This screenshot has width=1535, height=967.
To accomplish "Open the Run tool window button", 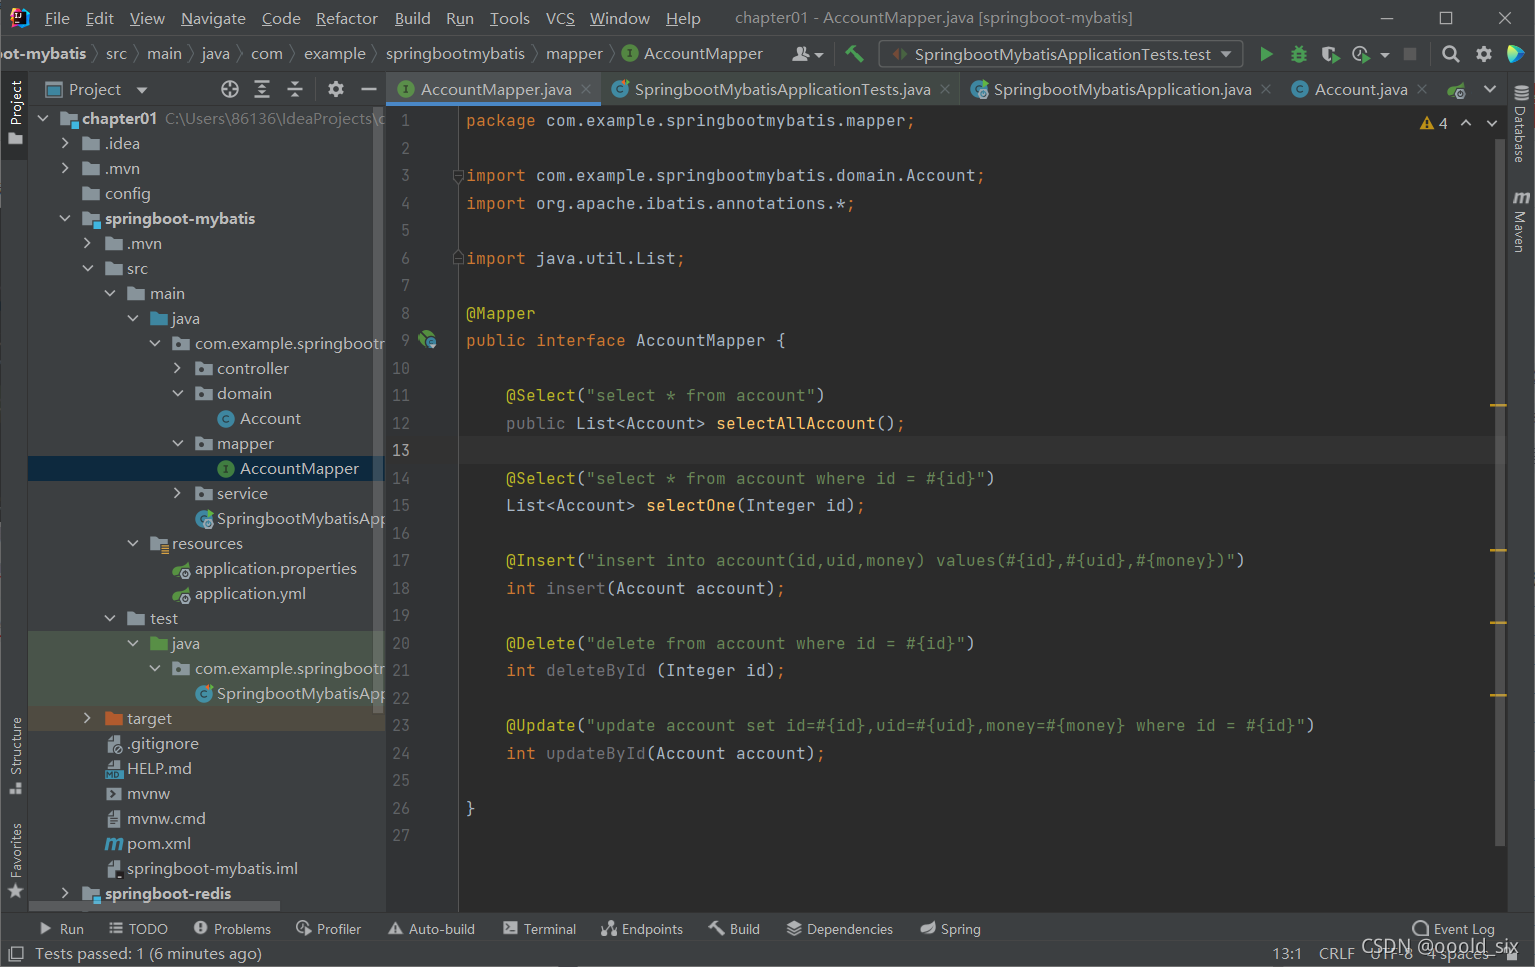I will tap(61, 929).
